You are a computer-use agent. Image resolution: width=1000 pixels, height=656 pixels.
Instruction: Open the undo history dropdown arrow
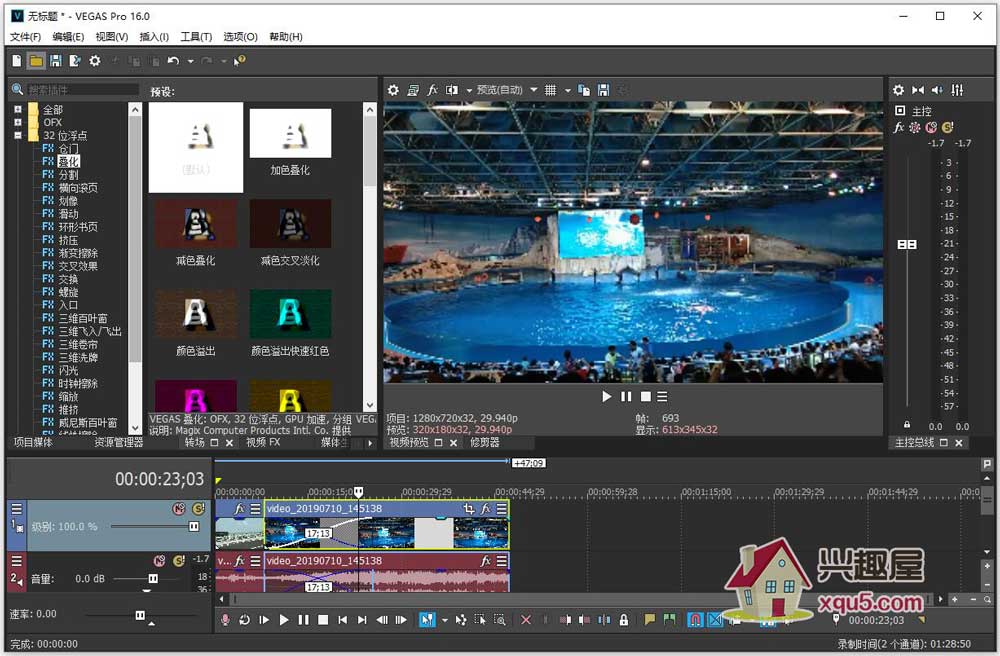tap(190, 61)
